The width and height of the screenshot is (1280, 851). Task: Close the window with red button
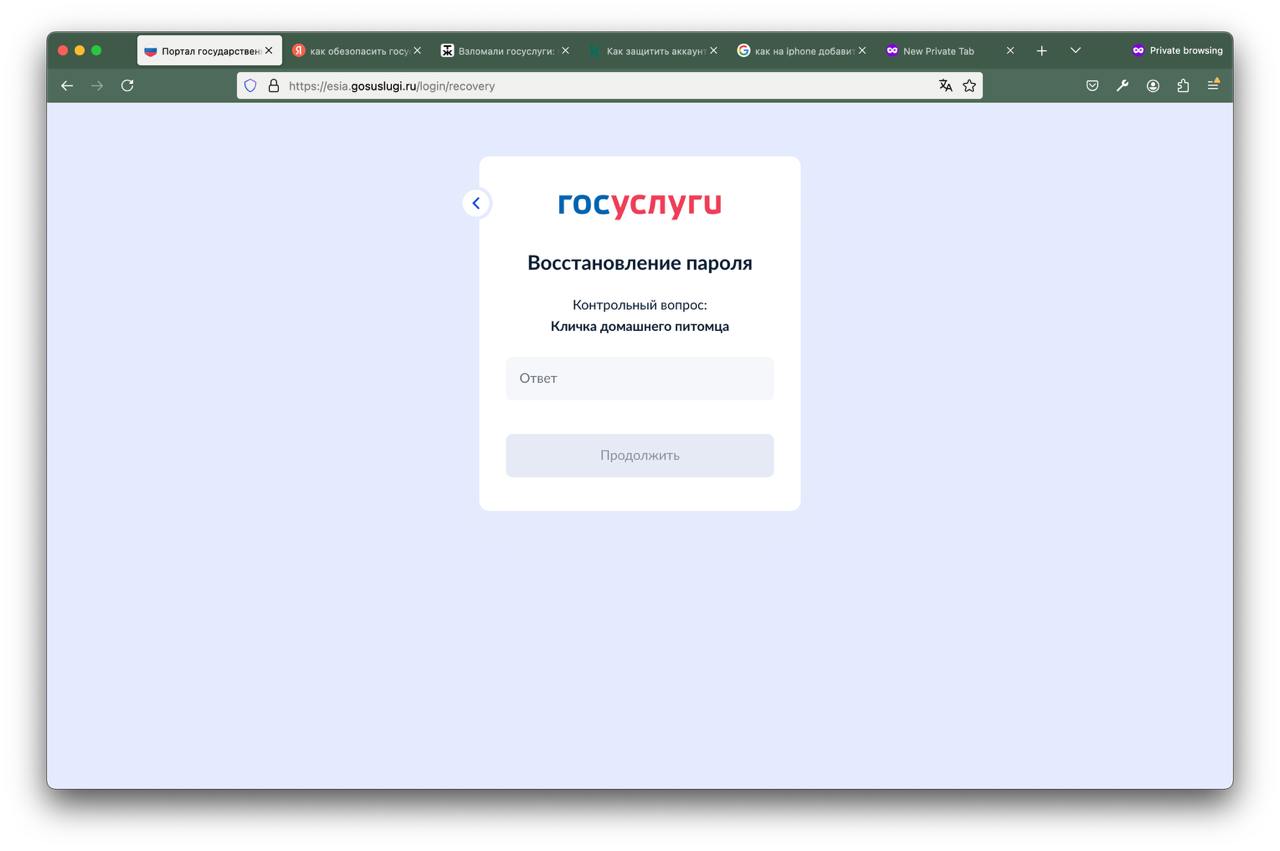click(x=63, y=50)
